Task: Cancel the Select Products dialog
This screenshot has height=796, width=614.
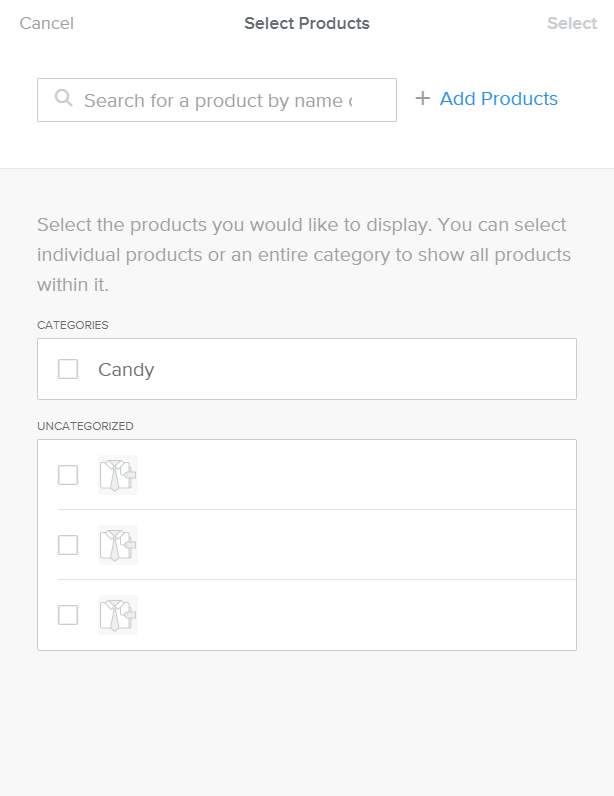Action: 47,23
